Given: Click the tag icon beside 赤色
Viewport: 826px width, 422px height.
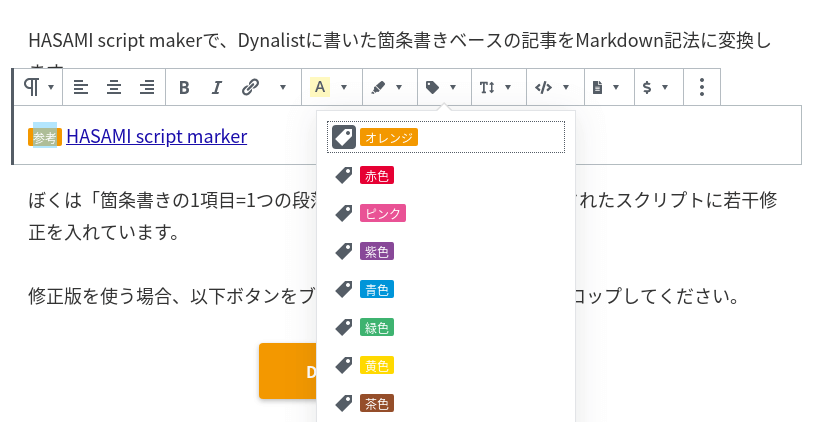Looking at the screenshot, I should click(344, 175).
